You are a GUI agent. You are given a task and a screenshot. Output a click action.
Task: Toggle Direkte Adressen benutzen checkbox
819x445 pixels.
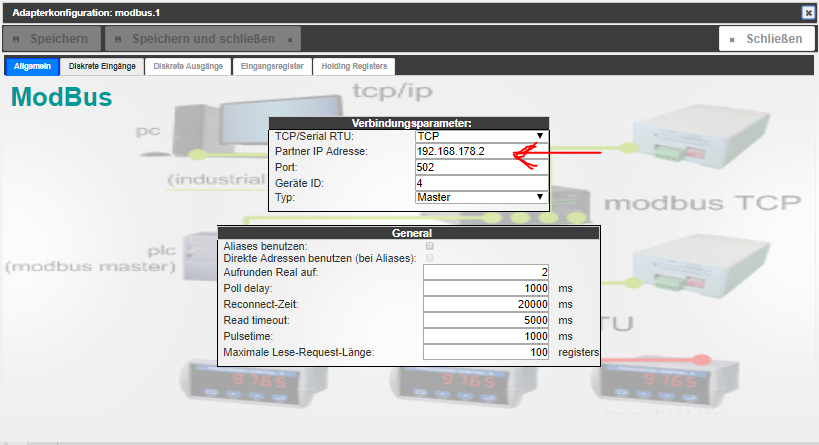click(x=430, y=258)
